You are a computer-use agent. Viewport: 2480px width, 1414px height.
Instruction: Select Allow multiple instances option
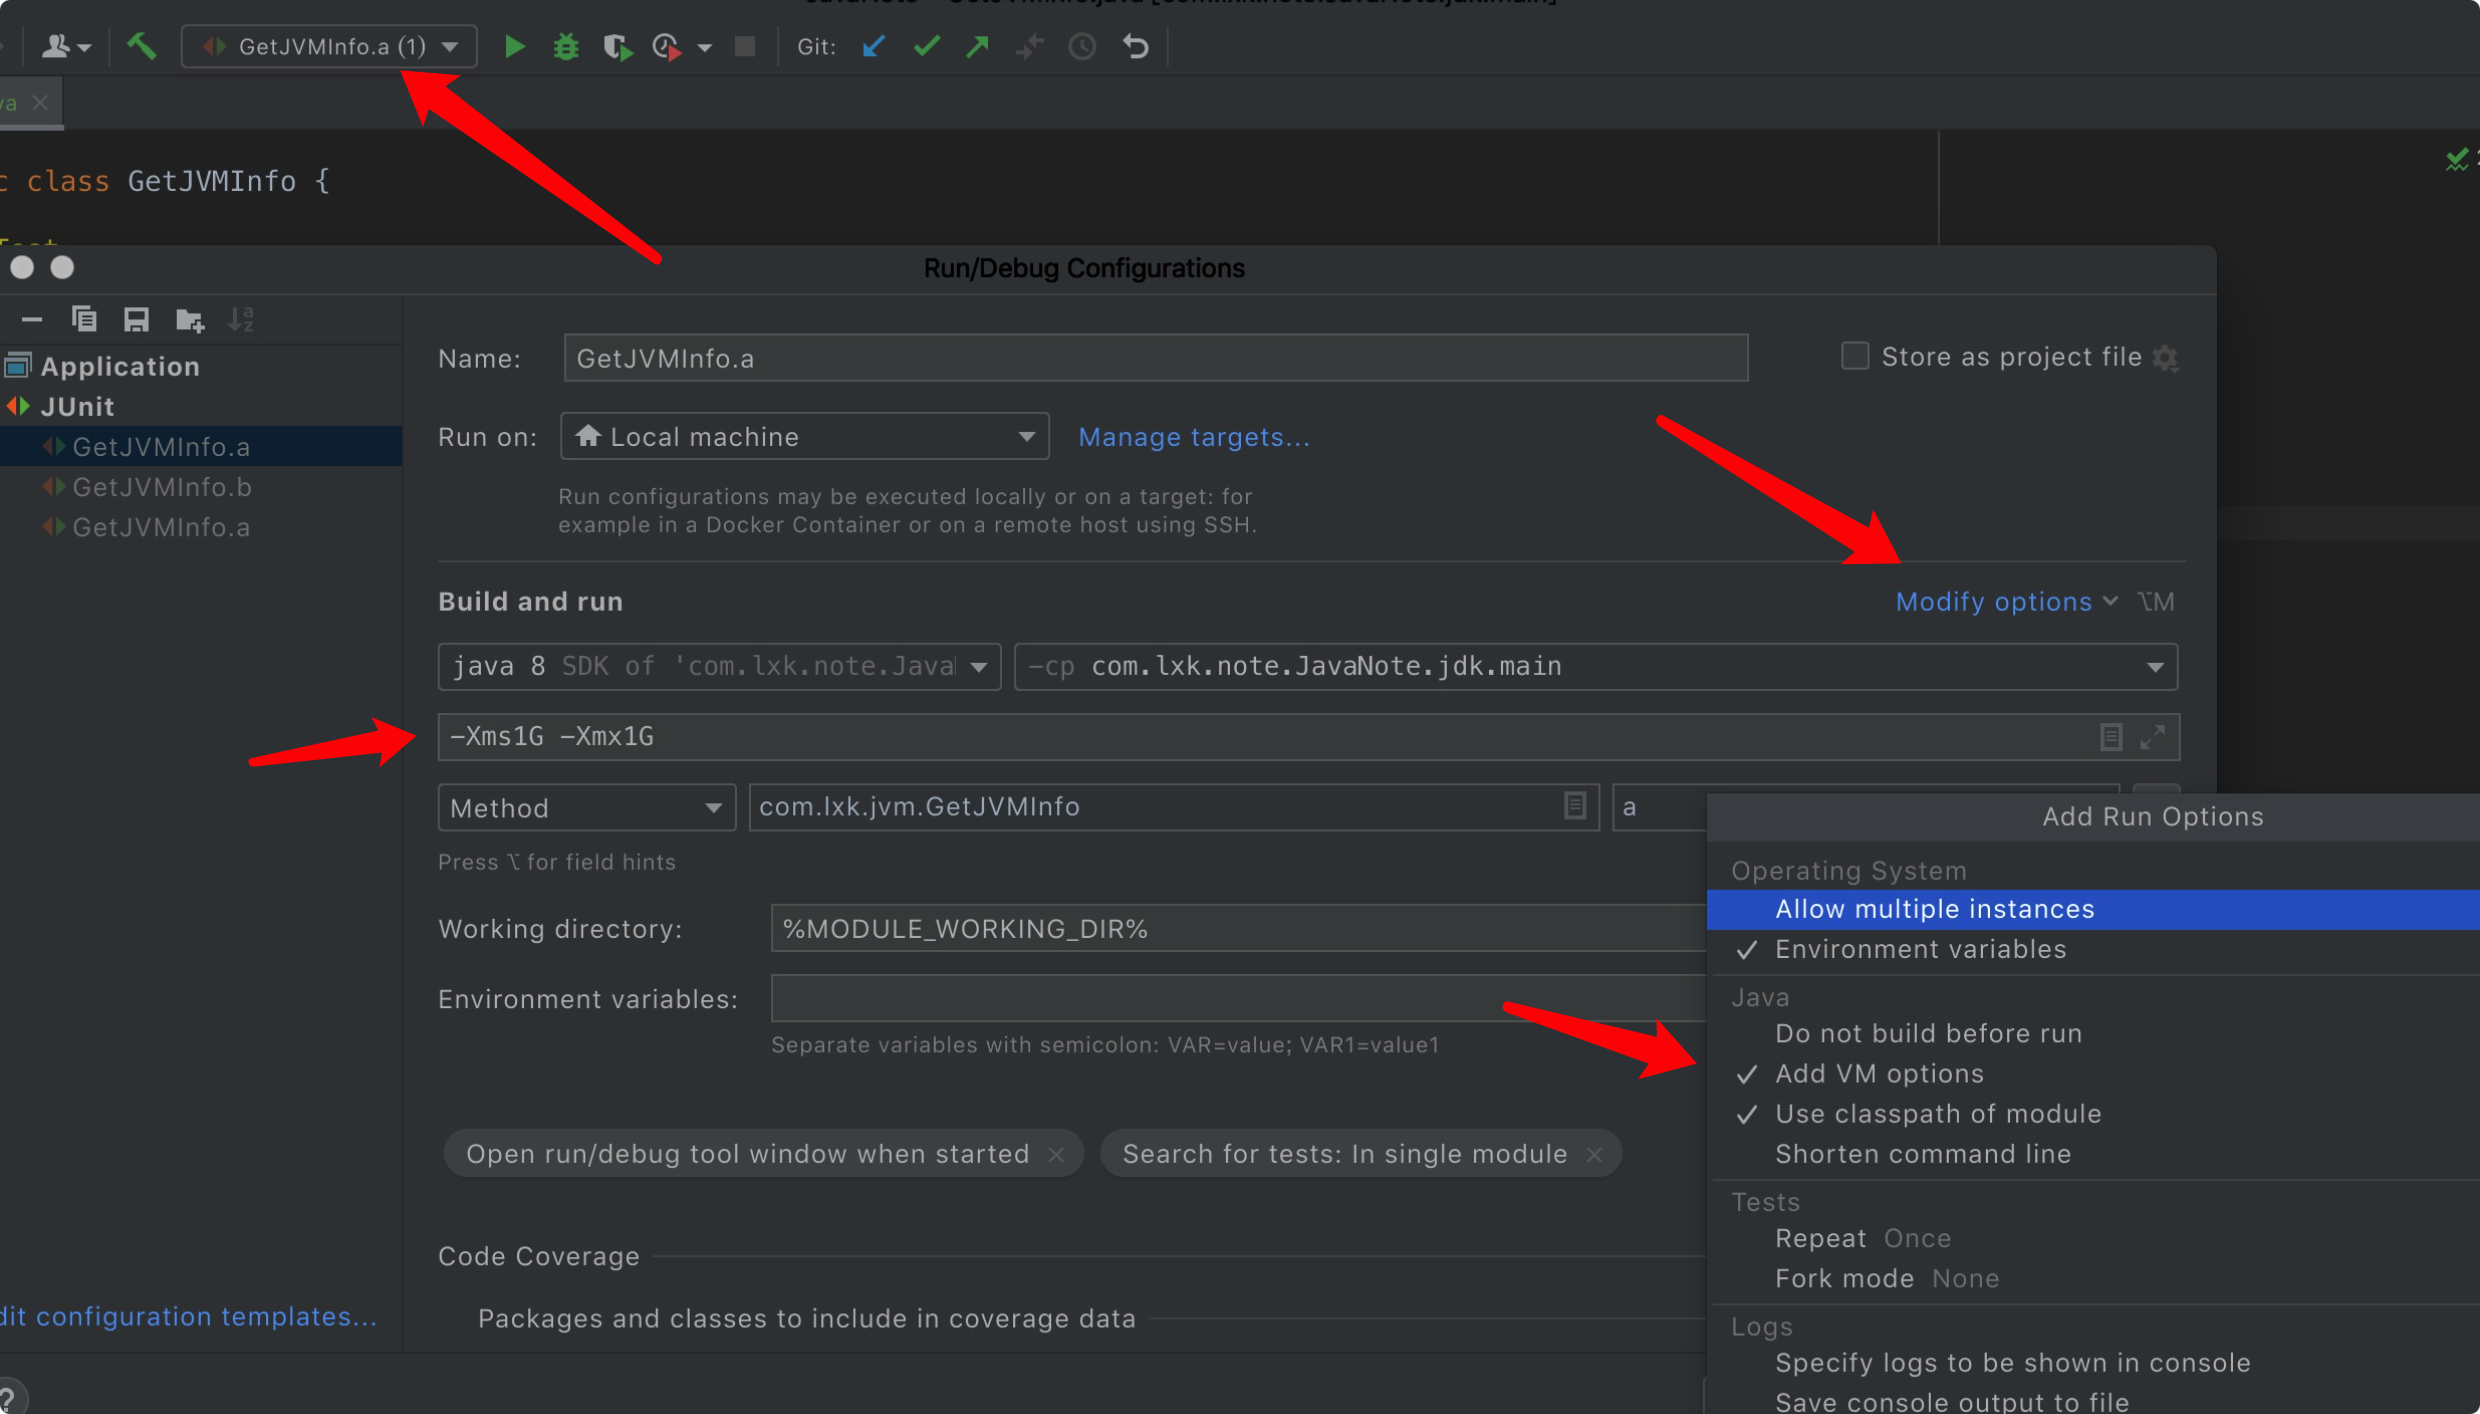point(1934,909)
